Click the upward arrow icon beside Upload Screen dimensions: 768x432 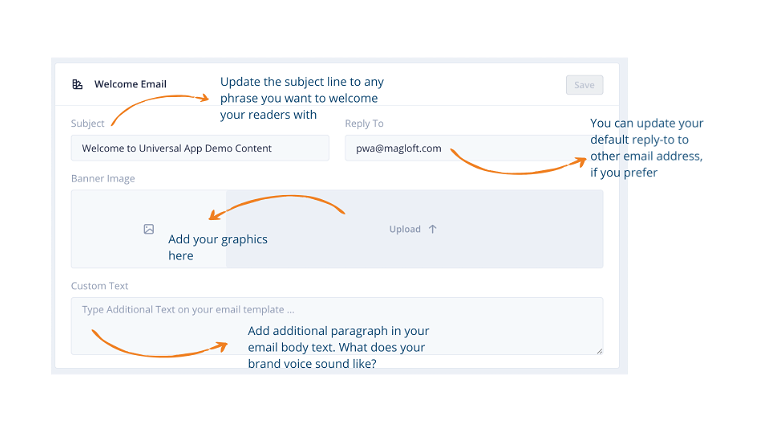pyautogui.click(x=432, y=229)
